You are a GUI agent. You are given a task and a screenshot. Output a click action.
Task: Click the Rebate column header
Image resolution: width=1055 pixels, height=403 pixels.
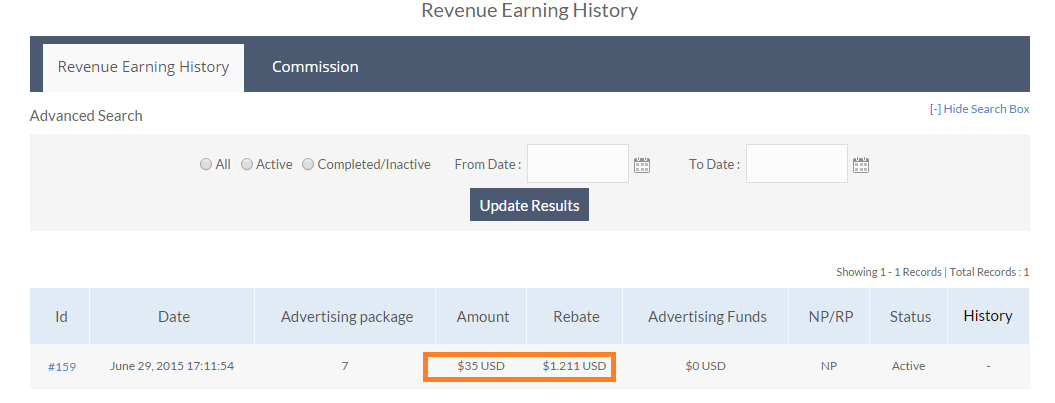(x=576, y=317)
